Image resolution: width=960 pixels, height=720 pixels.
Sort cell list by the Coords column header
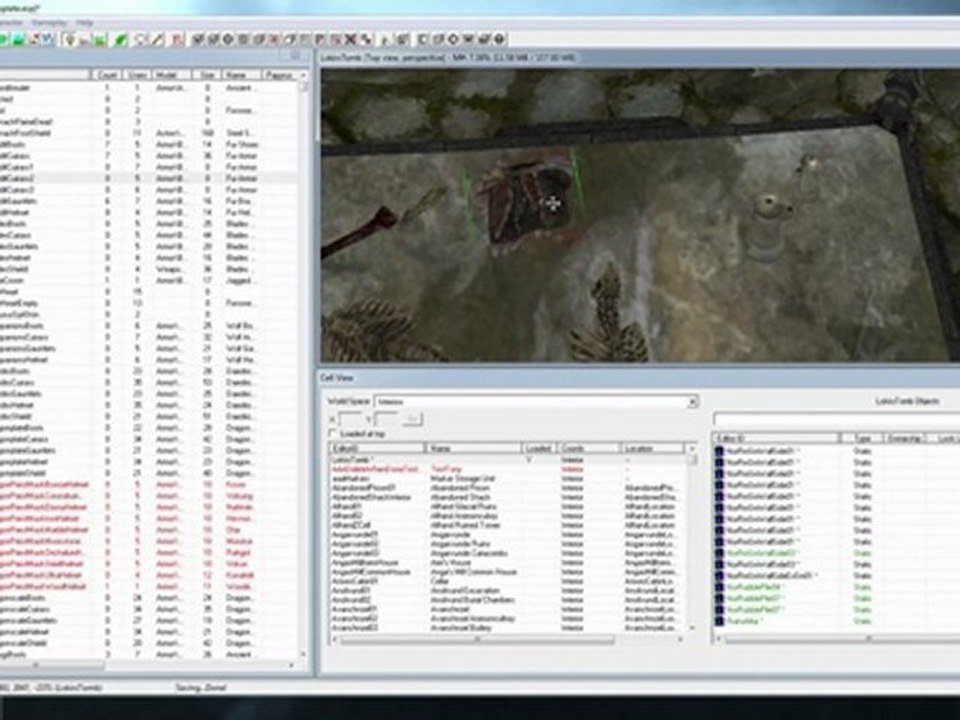click(x=590, y=449)
